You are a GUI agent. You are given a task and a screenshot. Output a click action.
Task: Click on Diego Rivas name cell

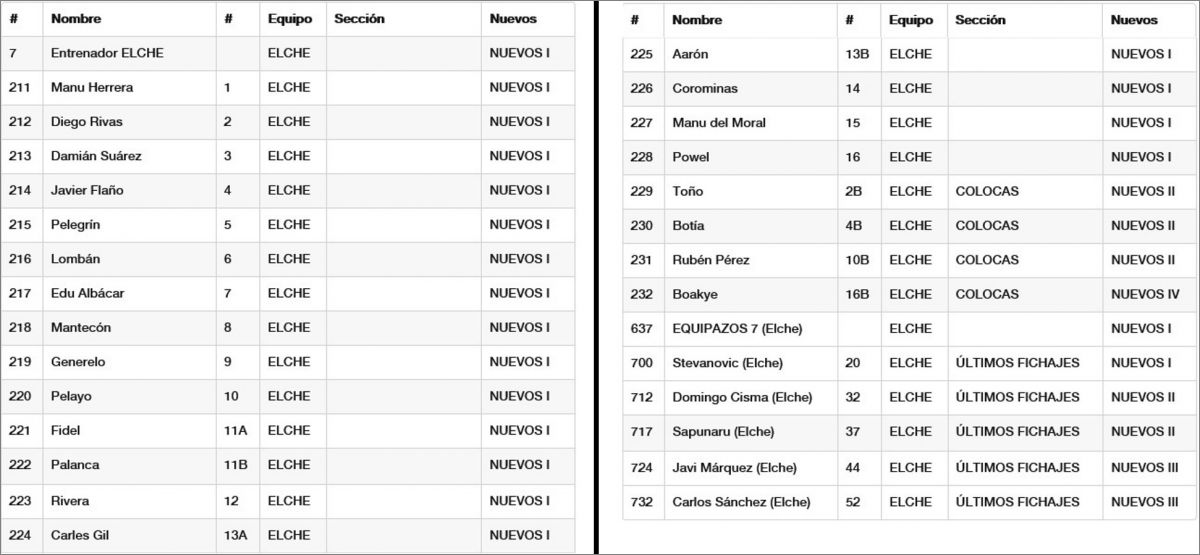(x=87, y=121)
